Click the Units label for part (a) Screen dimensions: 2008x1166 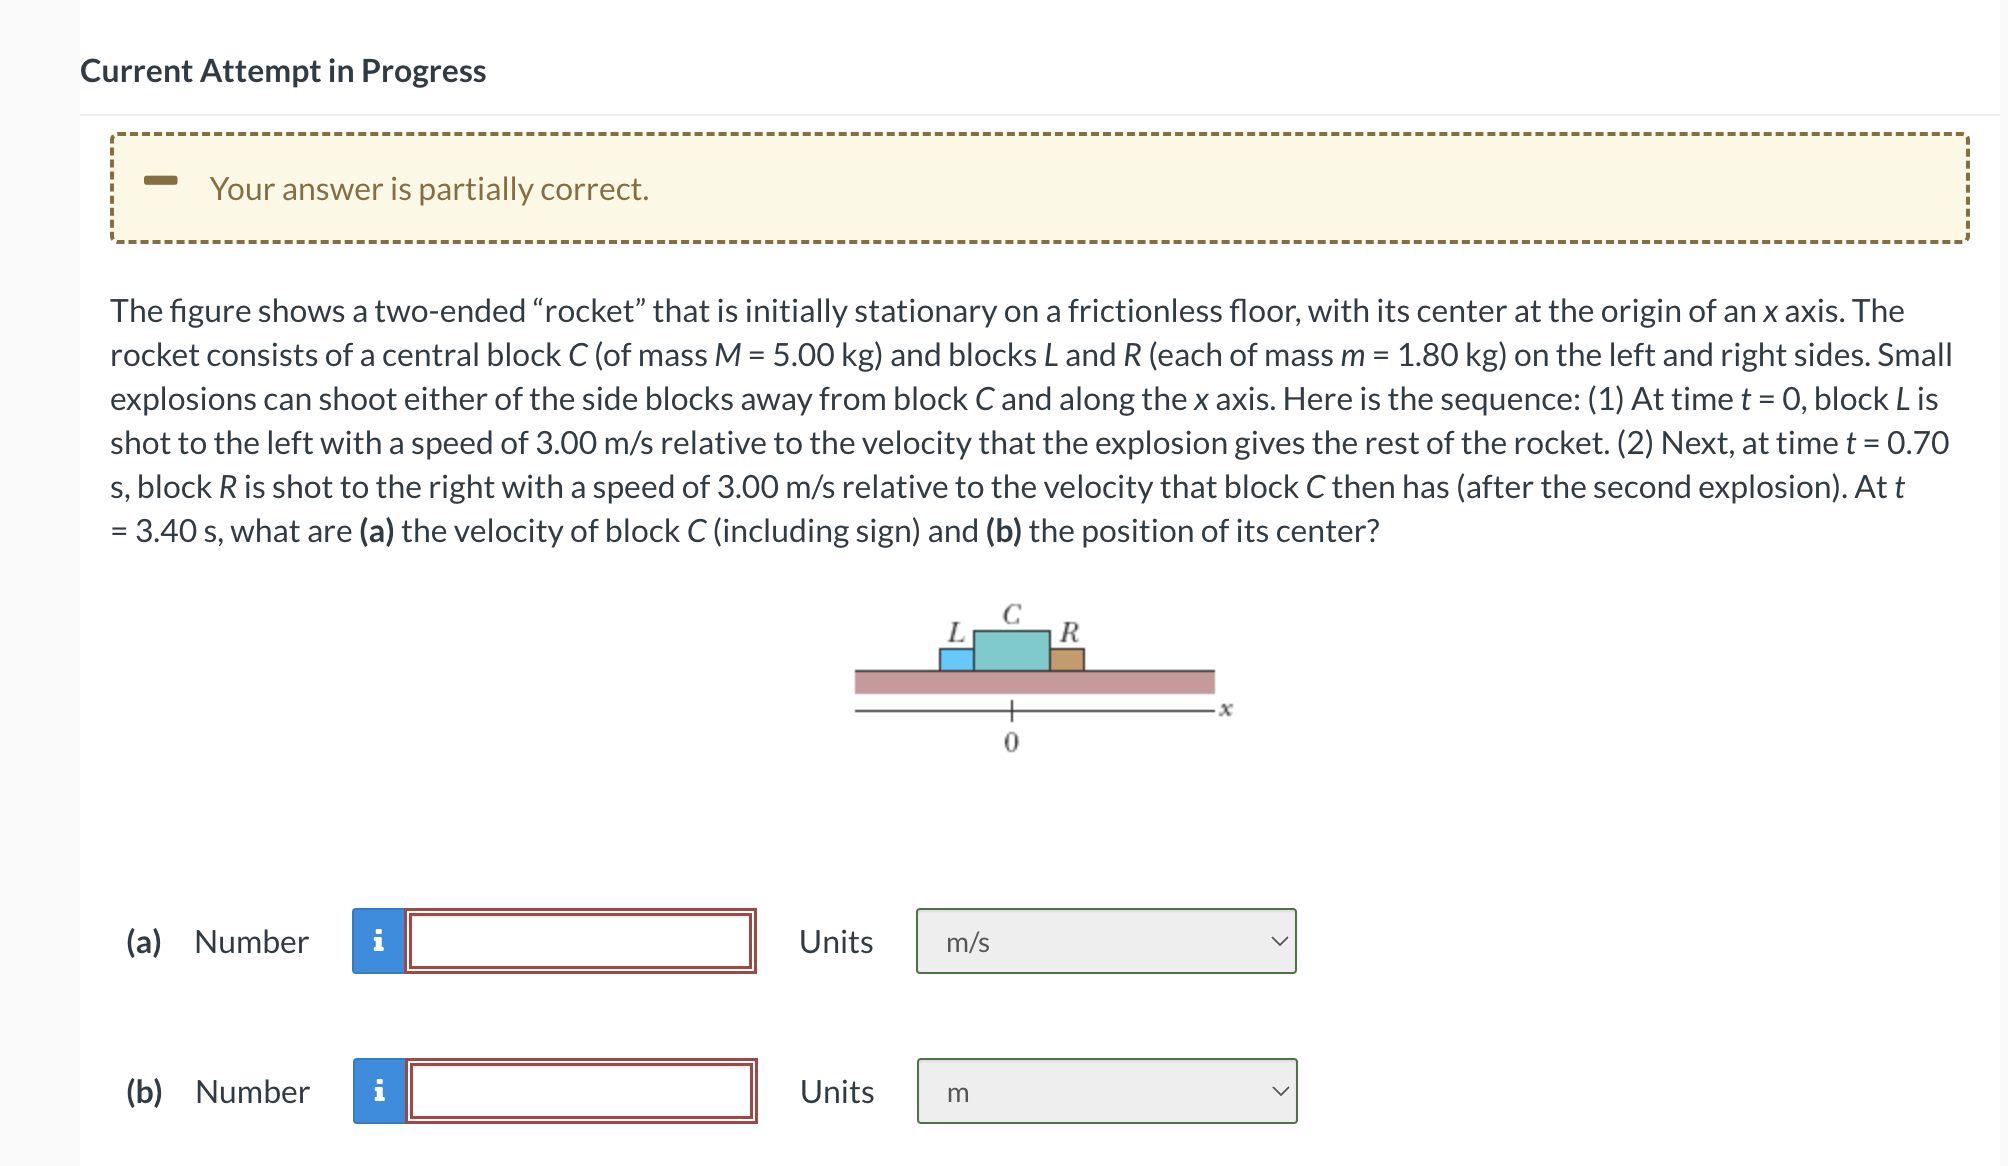click(x=836, y=940)
